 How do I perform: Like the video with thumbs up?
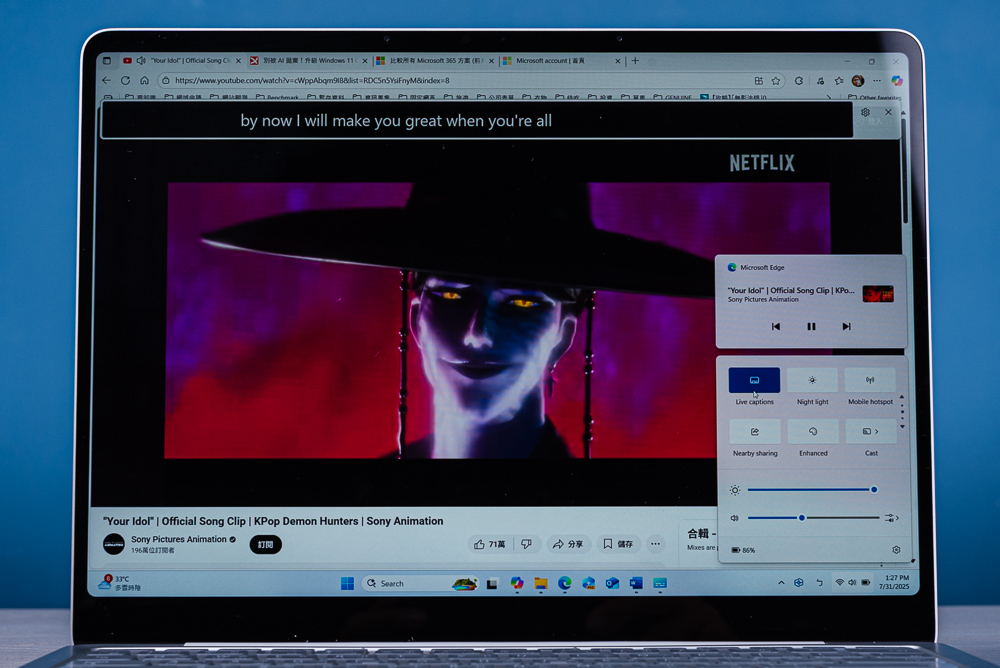click(x=489, y=544)
